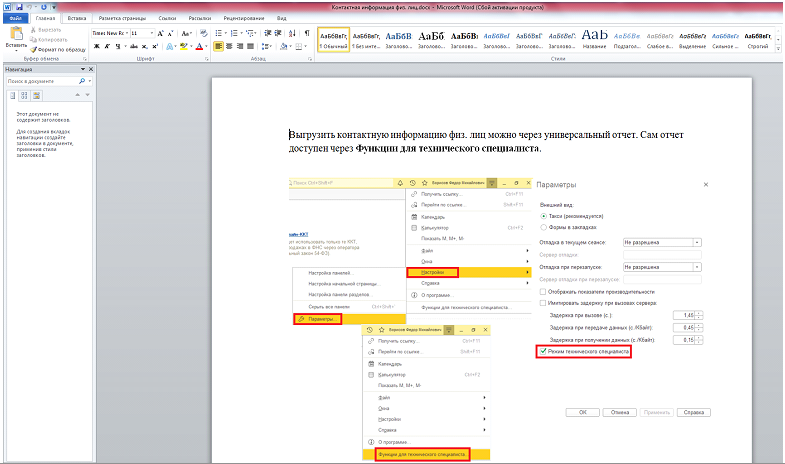This screenshot has width=785, height=464.
Task: Open the Aa change case dropdown
Action: click(x=186, y=34)
